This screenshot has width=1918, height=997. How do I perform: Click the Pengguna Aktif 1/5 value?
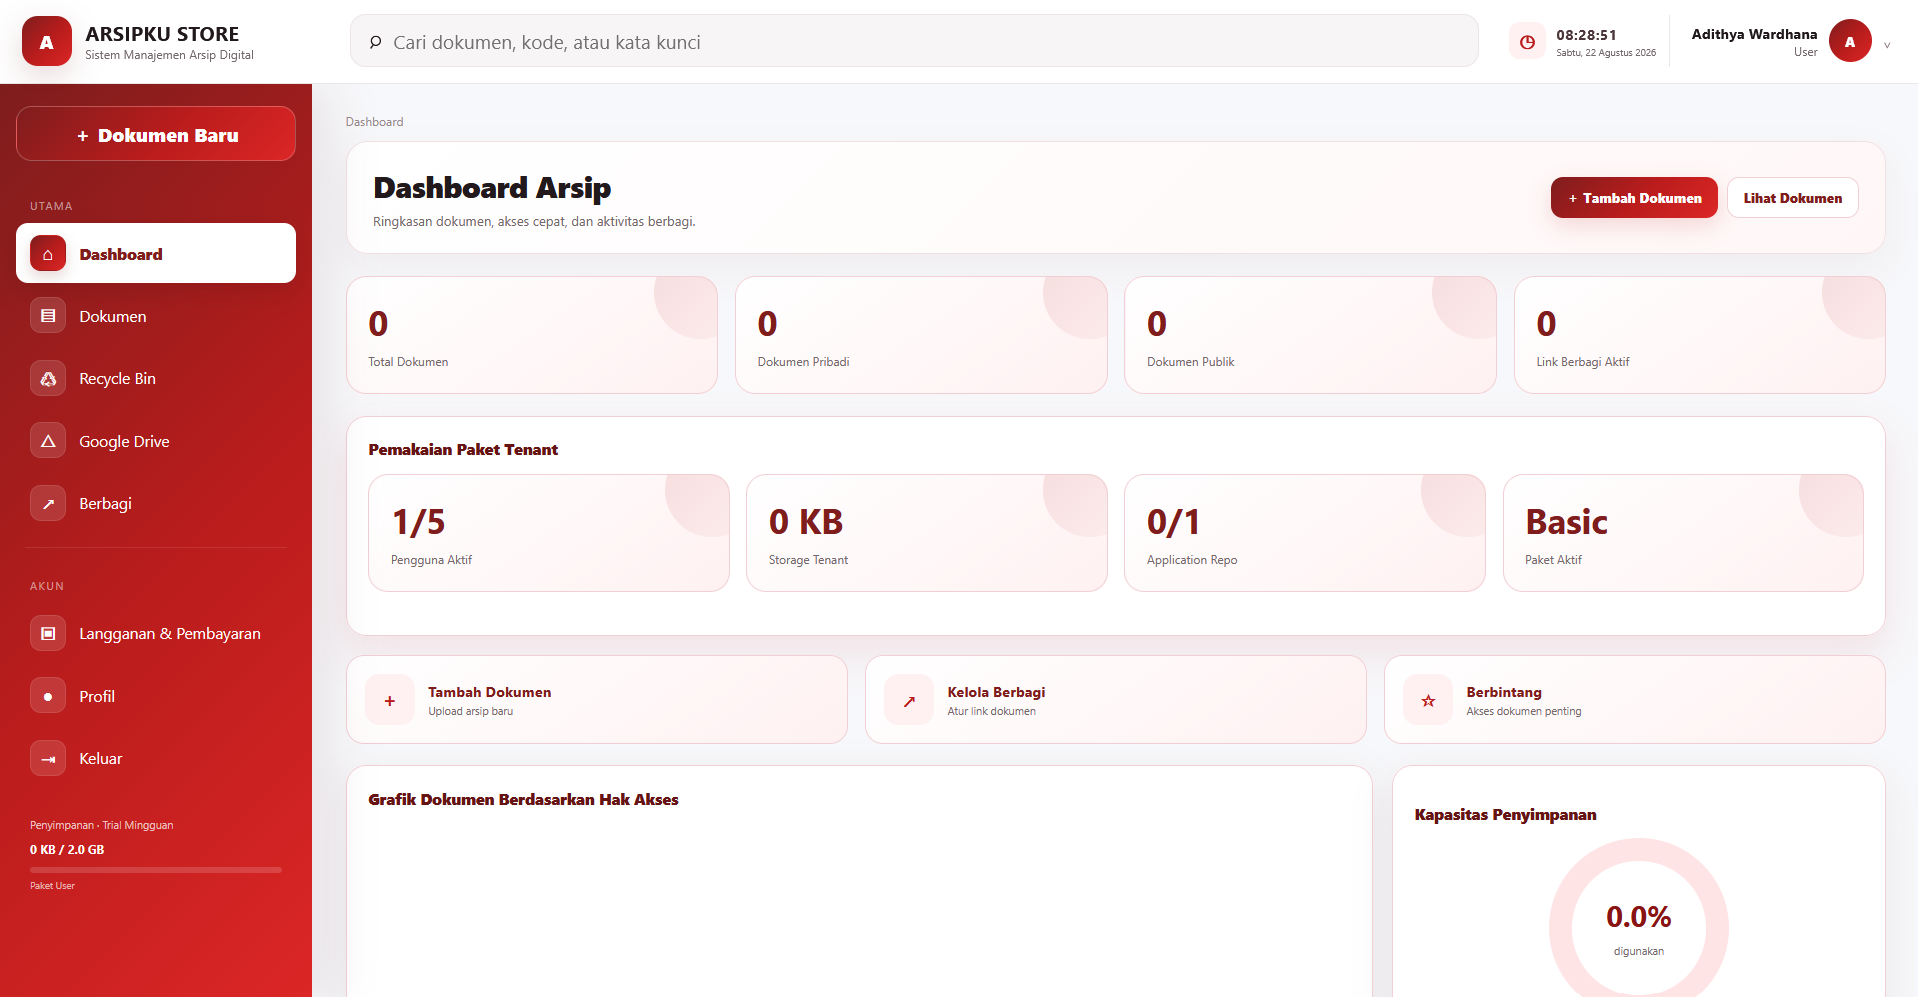pyautogui.click(x=418, y=522)
